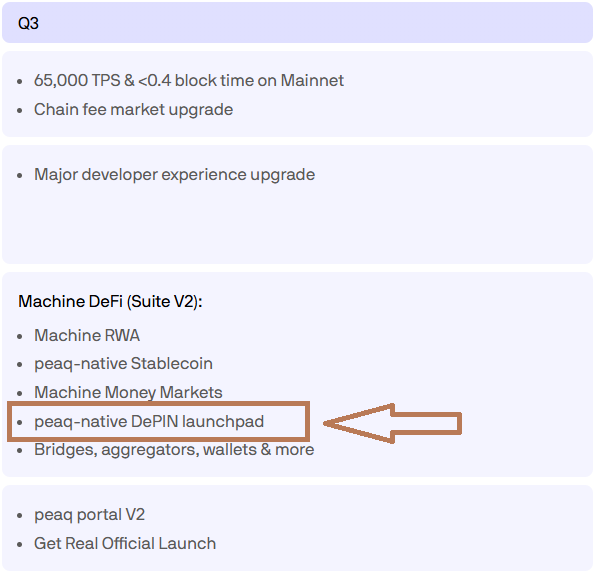Click Chain fee market upgrade text

(133, 110)
